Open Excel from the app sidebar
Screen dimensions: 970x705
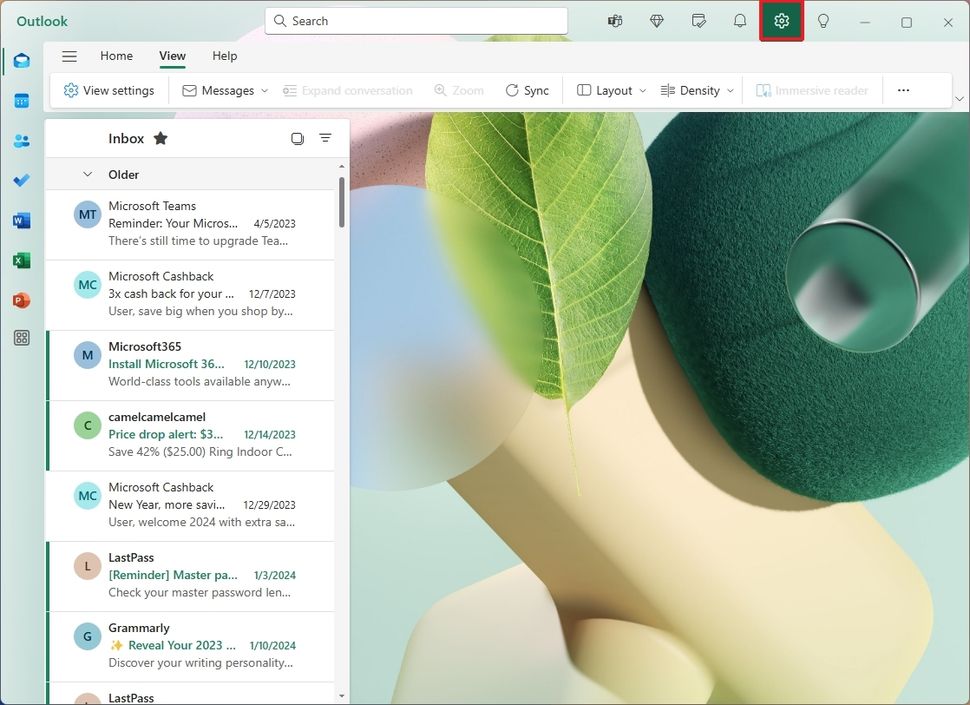(x=21, y=260)
